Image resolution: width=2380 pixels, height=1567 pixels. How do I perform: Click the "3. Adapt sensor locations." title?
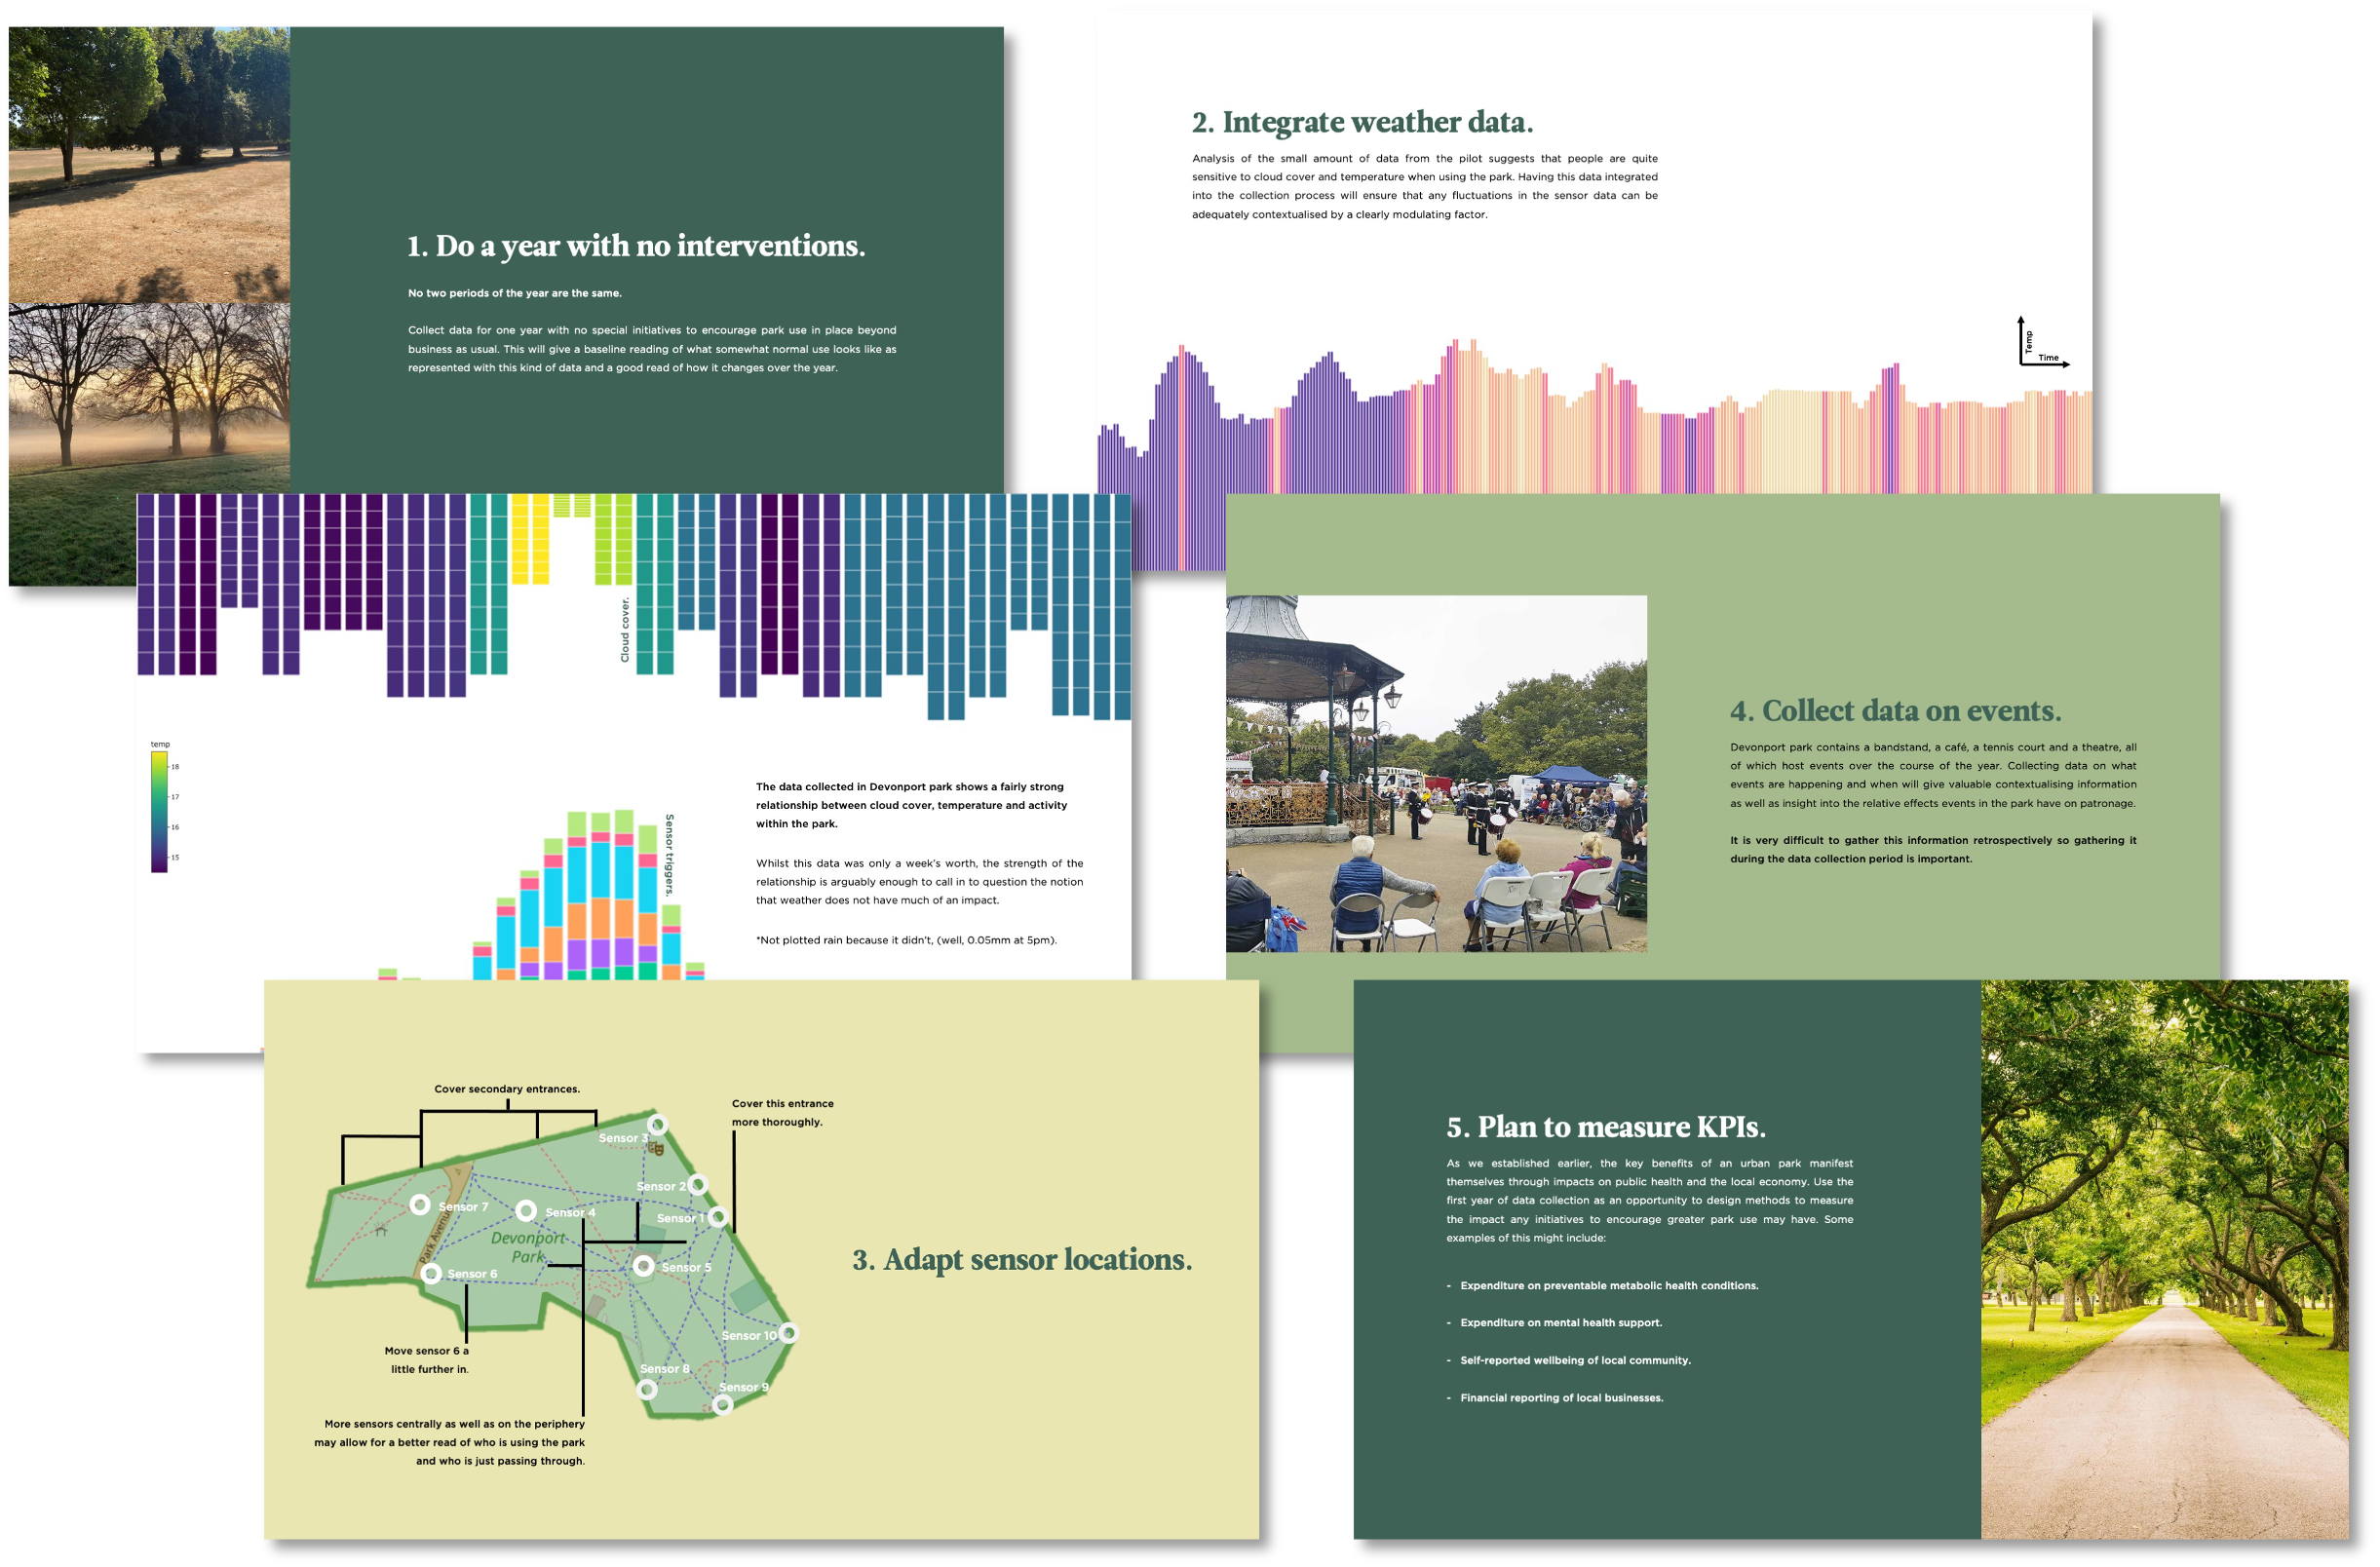(x=1021, y=1259)
